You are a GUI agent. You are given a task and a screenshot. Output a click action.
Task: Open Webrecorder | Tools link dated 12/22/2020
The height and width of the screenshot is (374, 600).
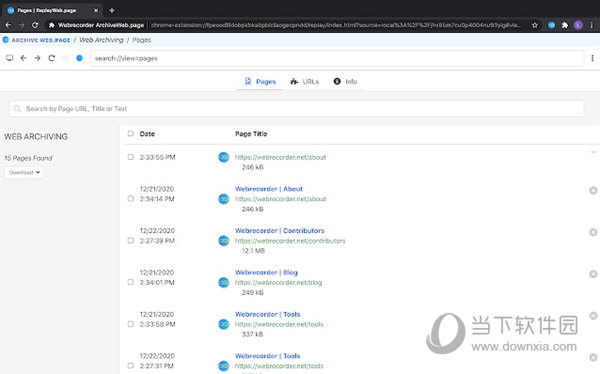pos(267,356)
